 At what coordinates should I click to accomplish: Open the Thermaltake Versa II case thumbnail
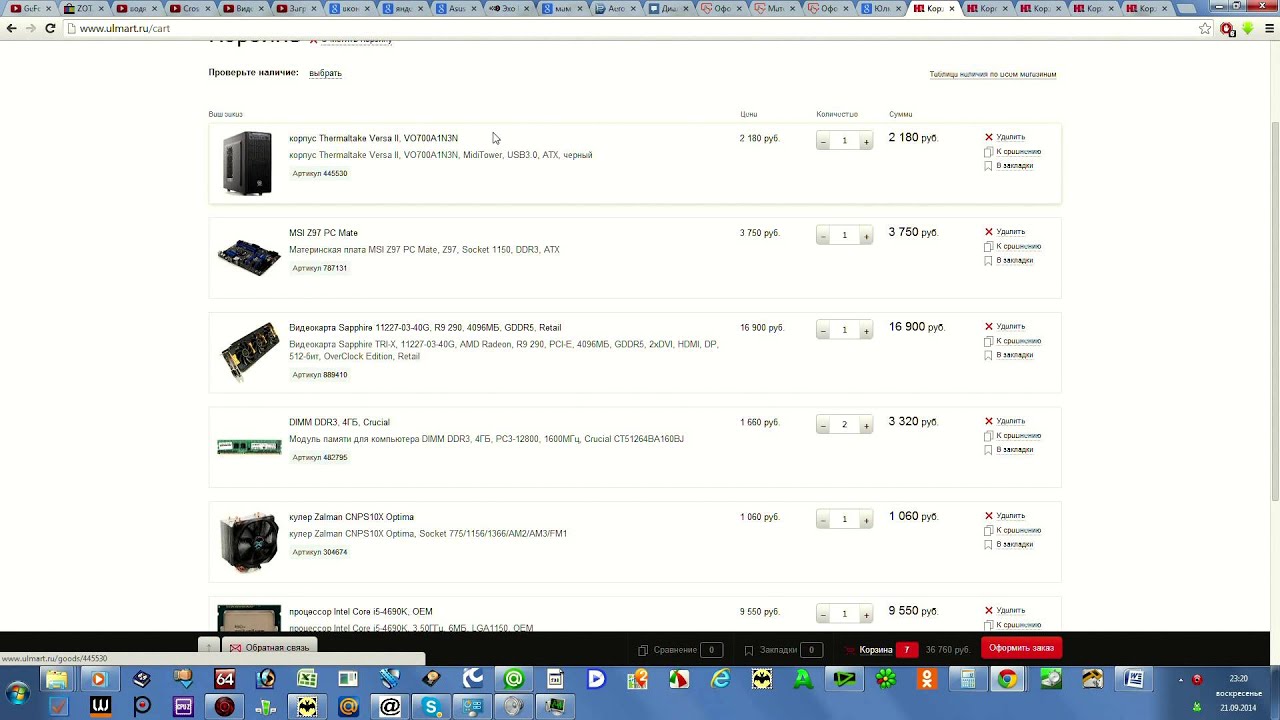pos(248,162)
